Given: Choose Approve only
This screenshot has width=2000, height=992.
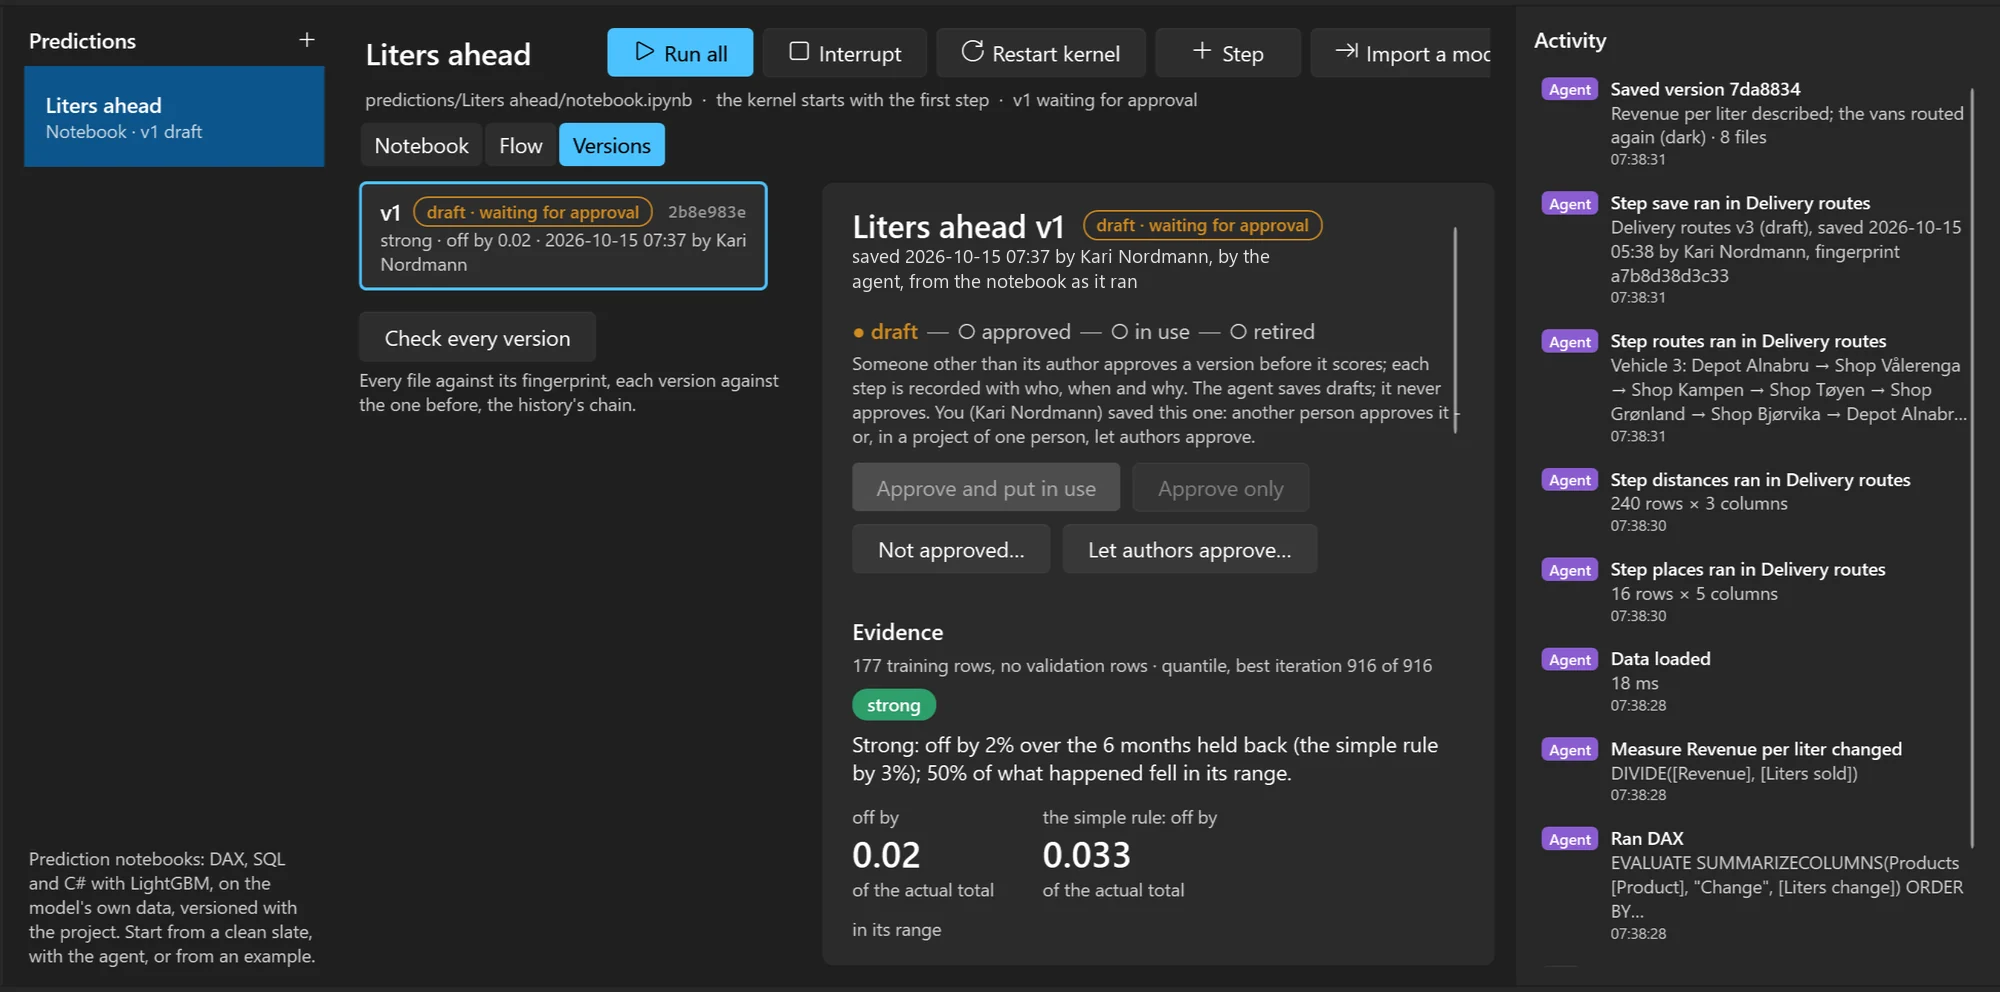Looking at the screenshot, I should [x=1220, y=488].
